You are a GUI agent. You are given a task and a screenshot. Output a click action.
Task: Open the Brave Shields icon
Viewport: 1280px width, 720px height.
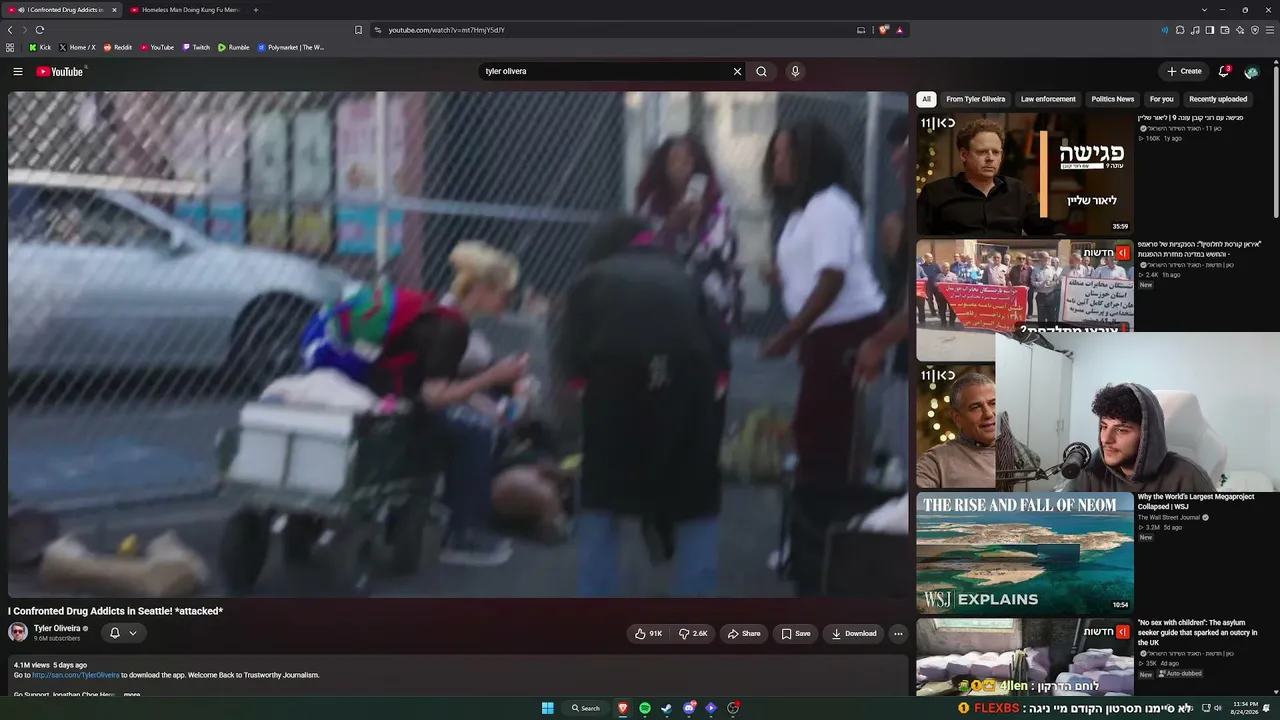[x=884, y=30]
